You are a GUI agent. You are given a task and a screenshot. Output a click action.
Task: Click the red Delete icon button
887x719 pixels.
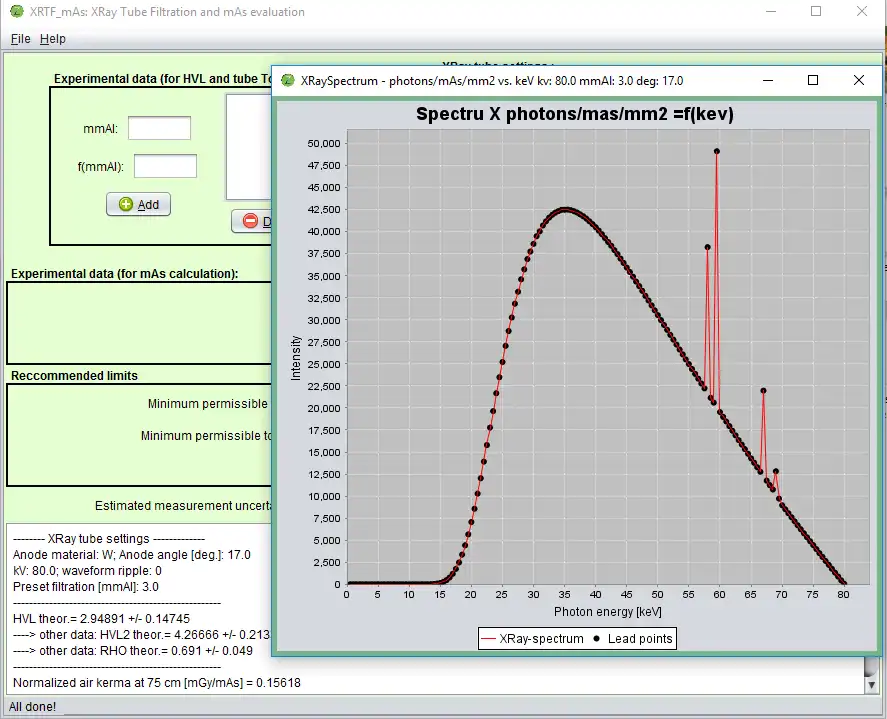pyautogui.click(x=250, y=221)
